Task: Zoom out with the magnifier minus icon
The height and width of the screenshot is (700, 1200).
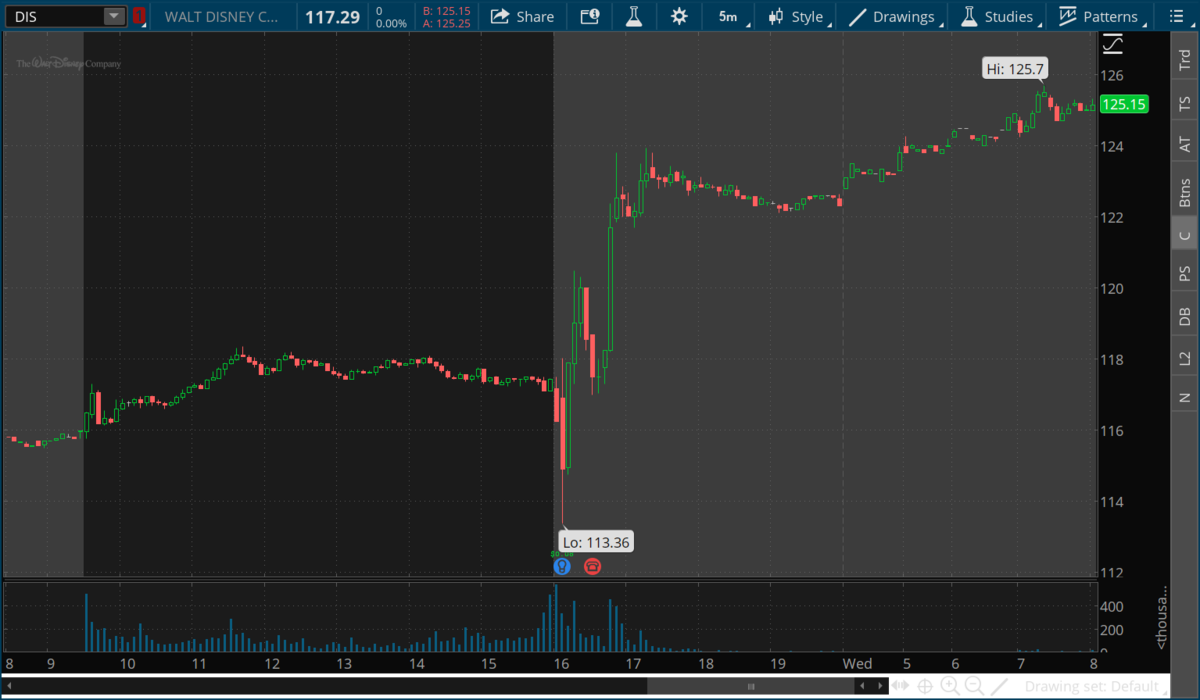Action: click(974, 686)
